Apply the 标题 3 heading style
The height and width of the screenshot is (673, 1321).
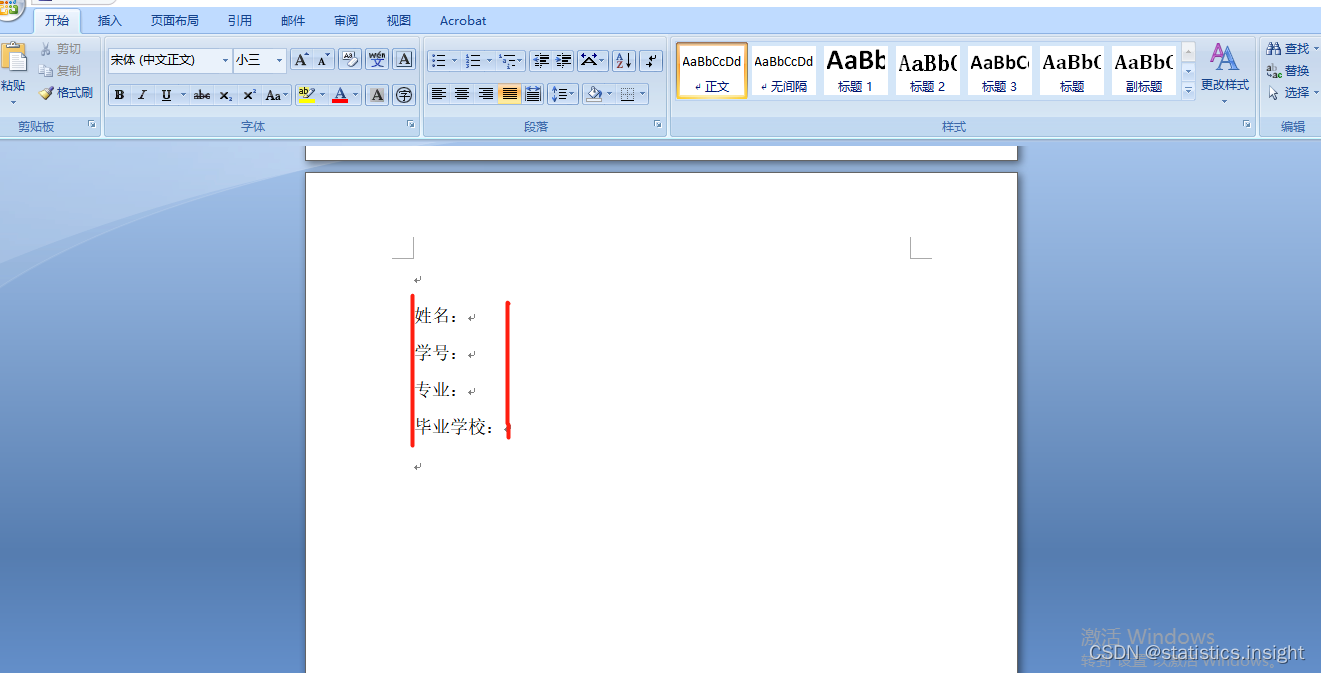pyautogui.click(x=1000, y=70)
